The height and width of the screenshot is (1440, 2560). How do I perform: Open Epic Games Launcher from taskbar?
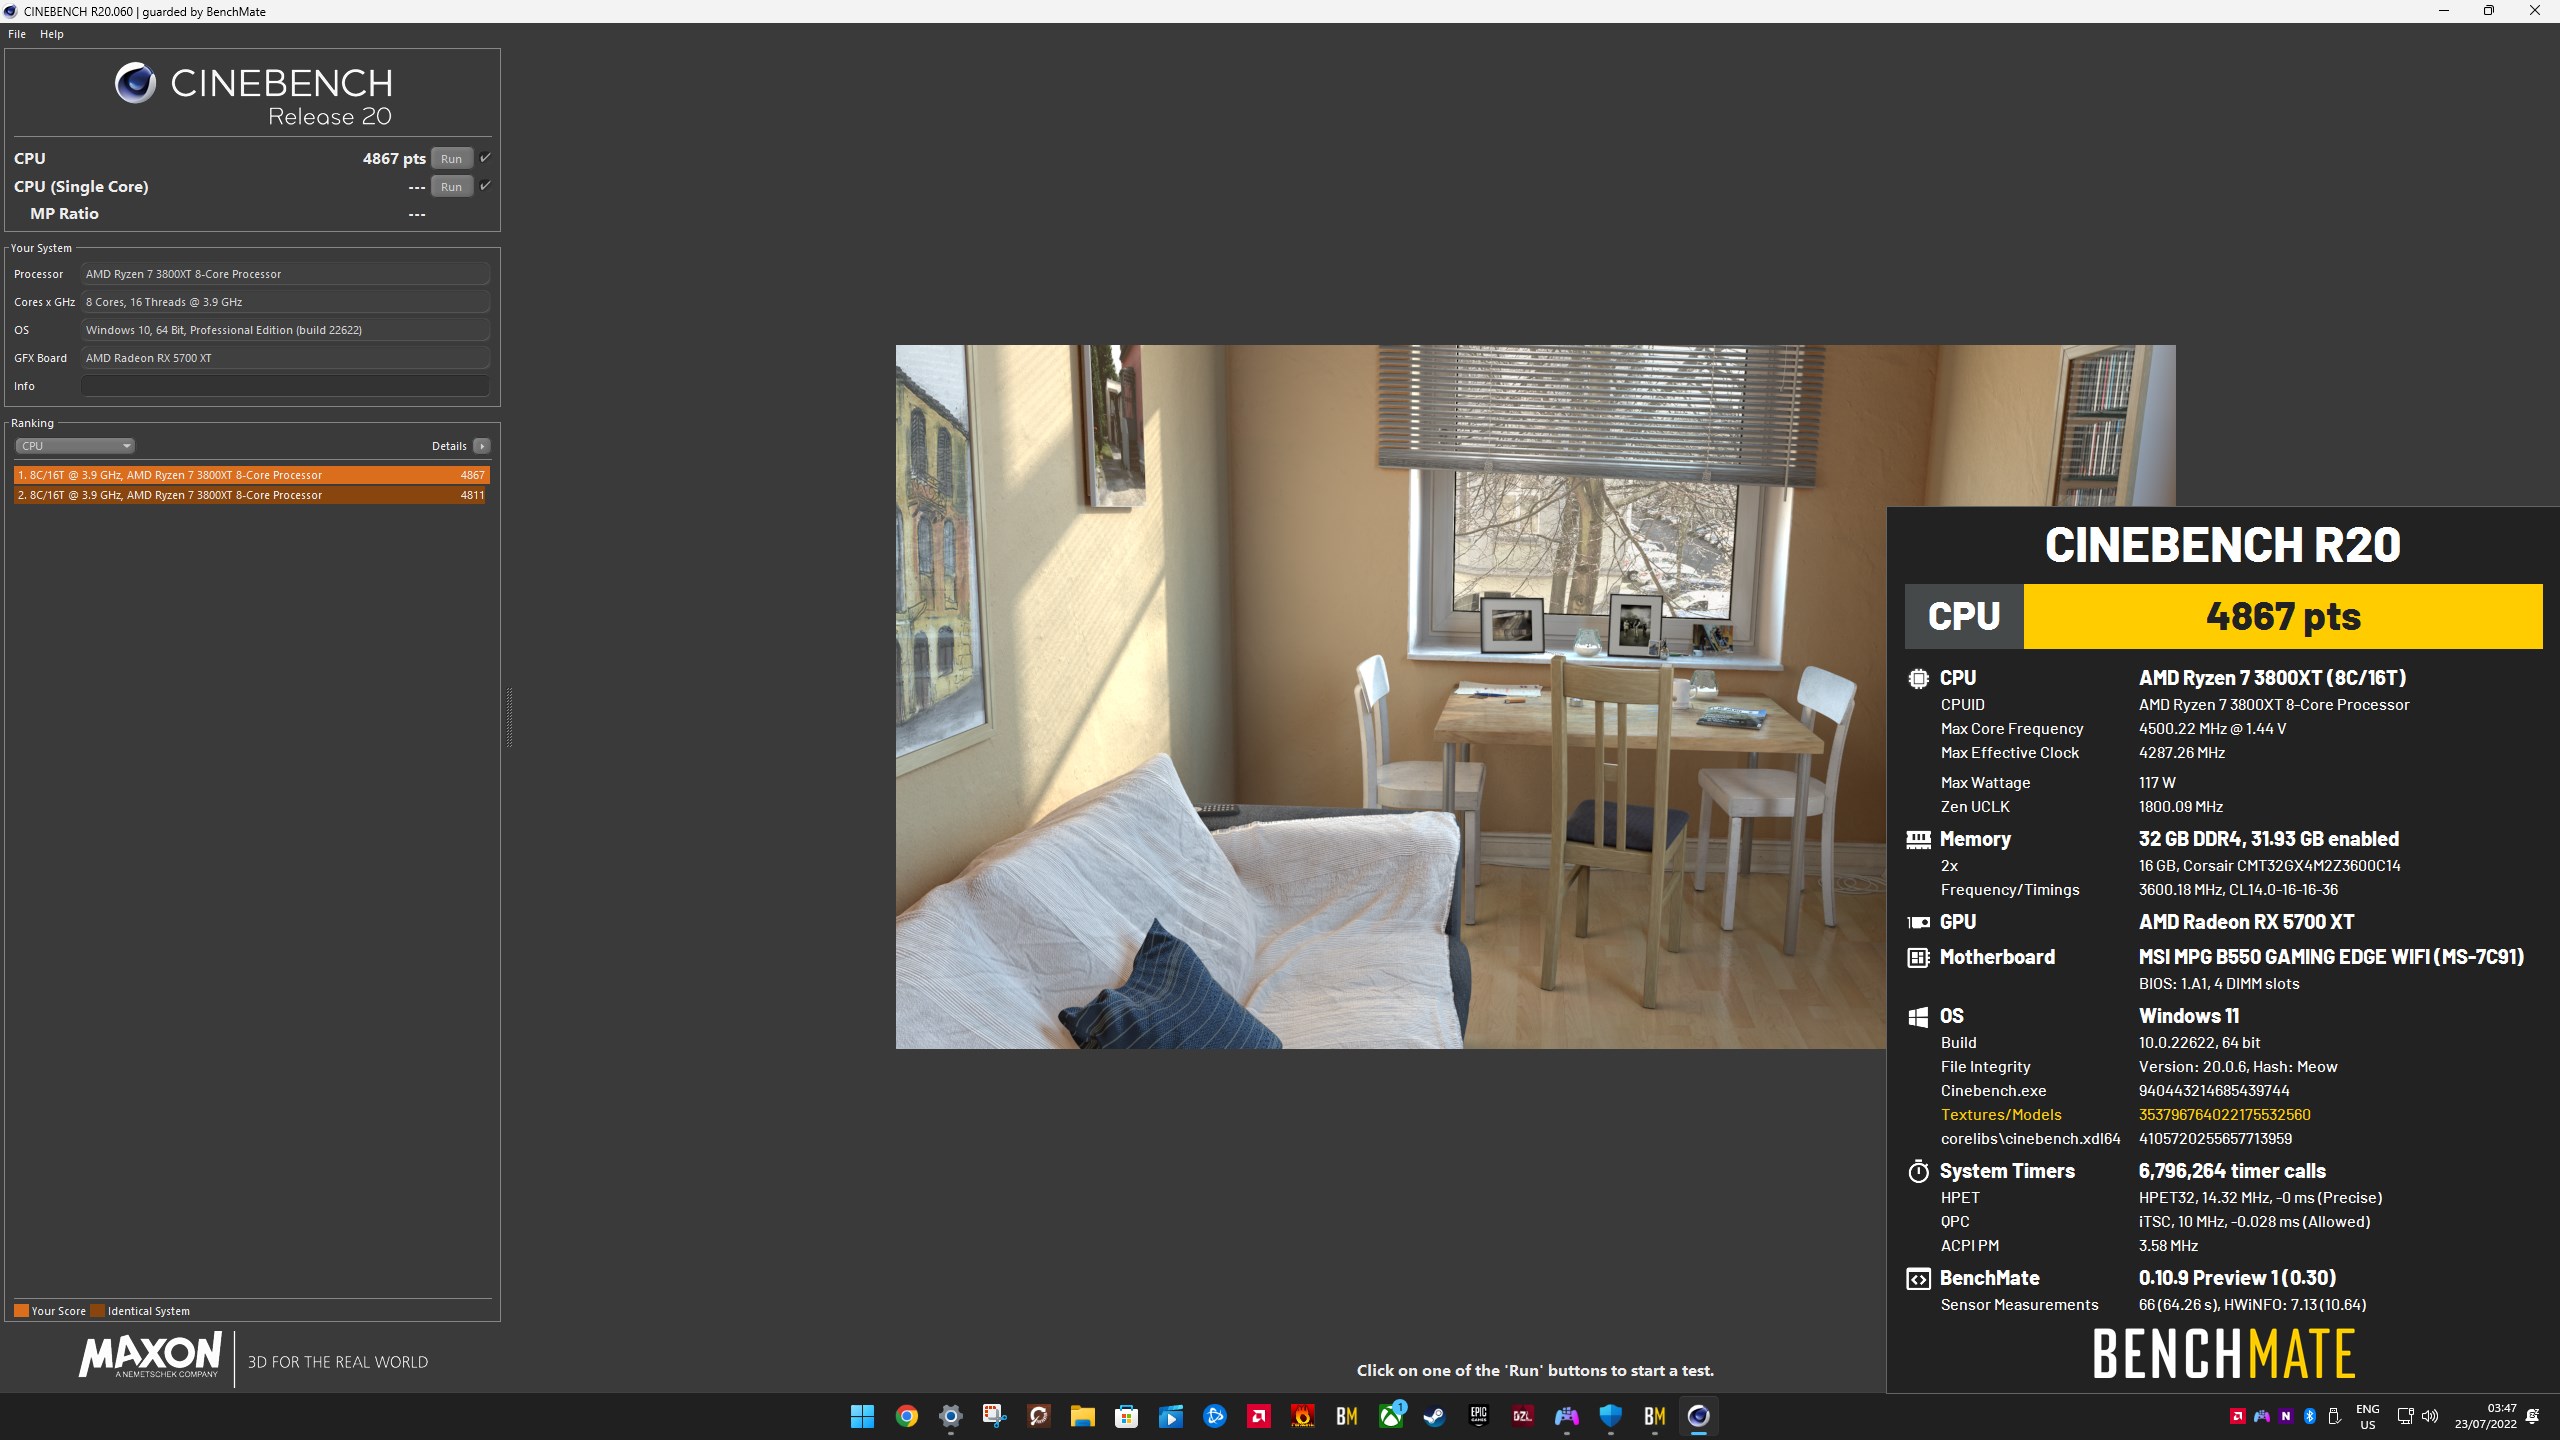1478,1416
